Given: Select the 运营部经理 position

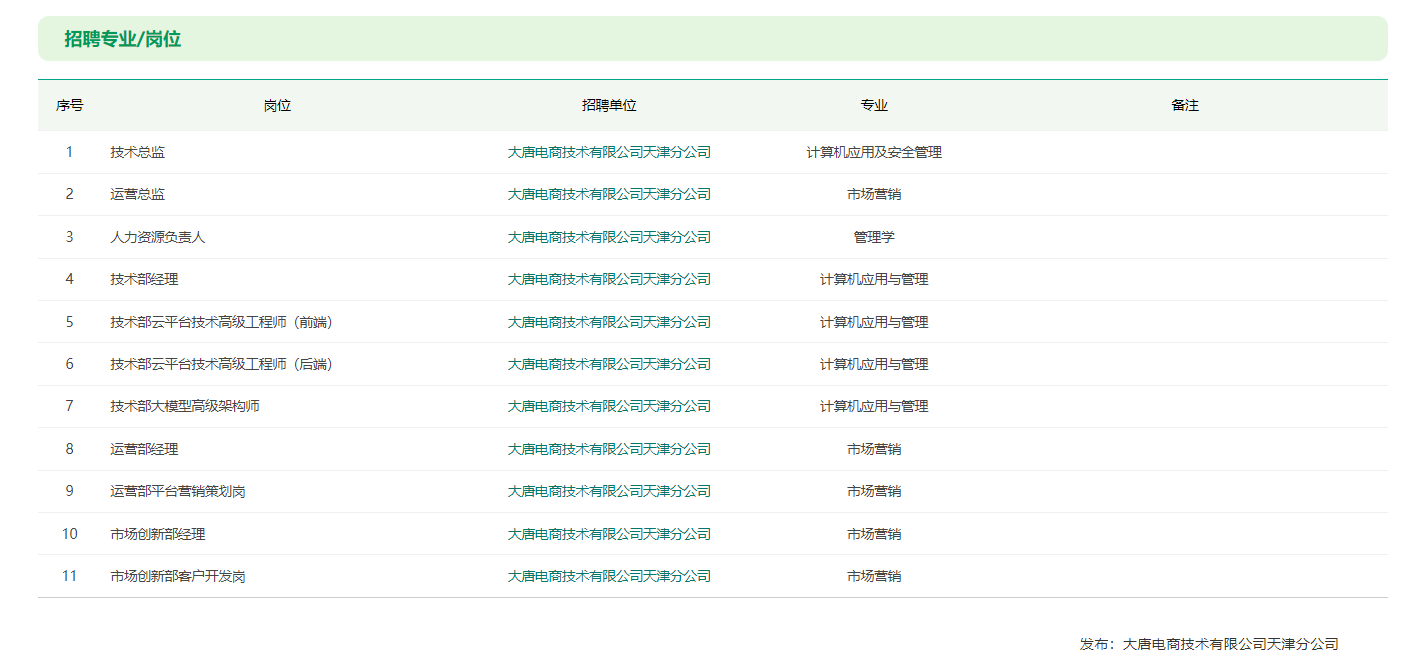Looking at the screenshot, I should coord(145,449).
